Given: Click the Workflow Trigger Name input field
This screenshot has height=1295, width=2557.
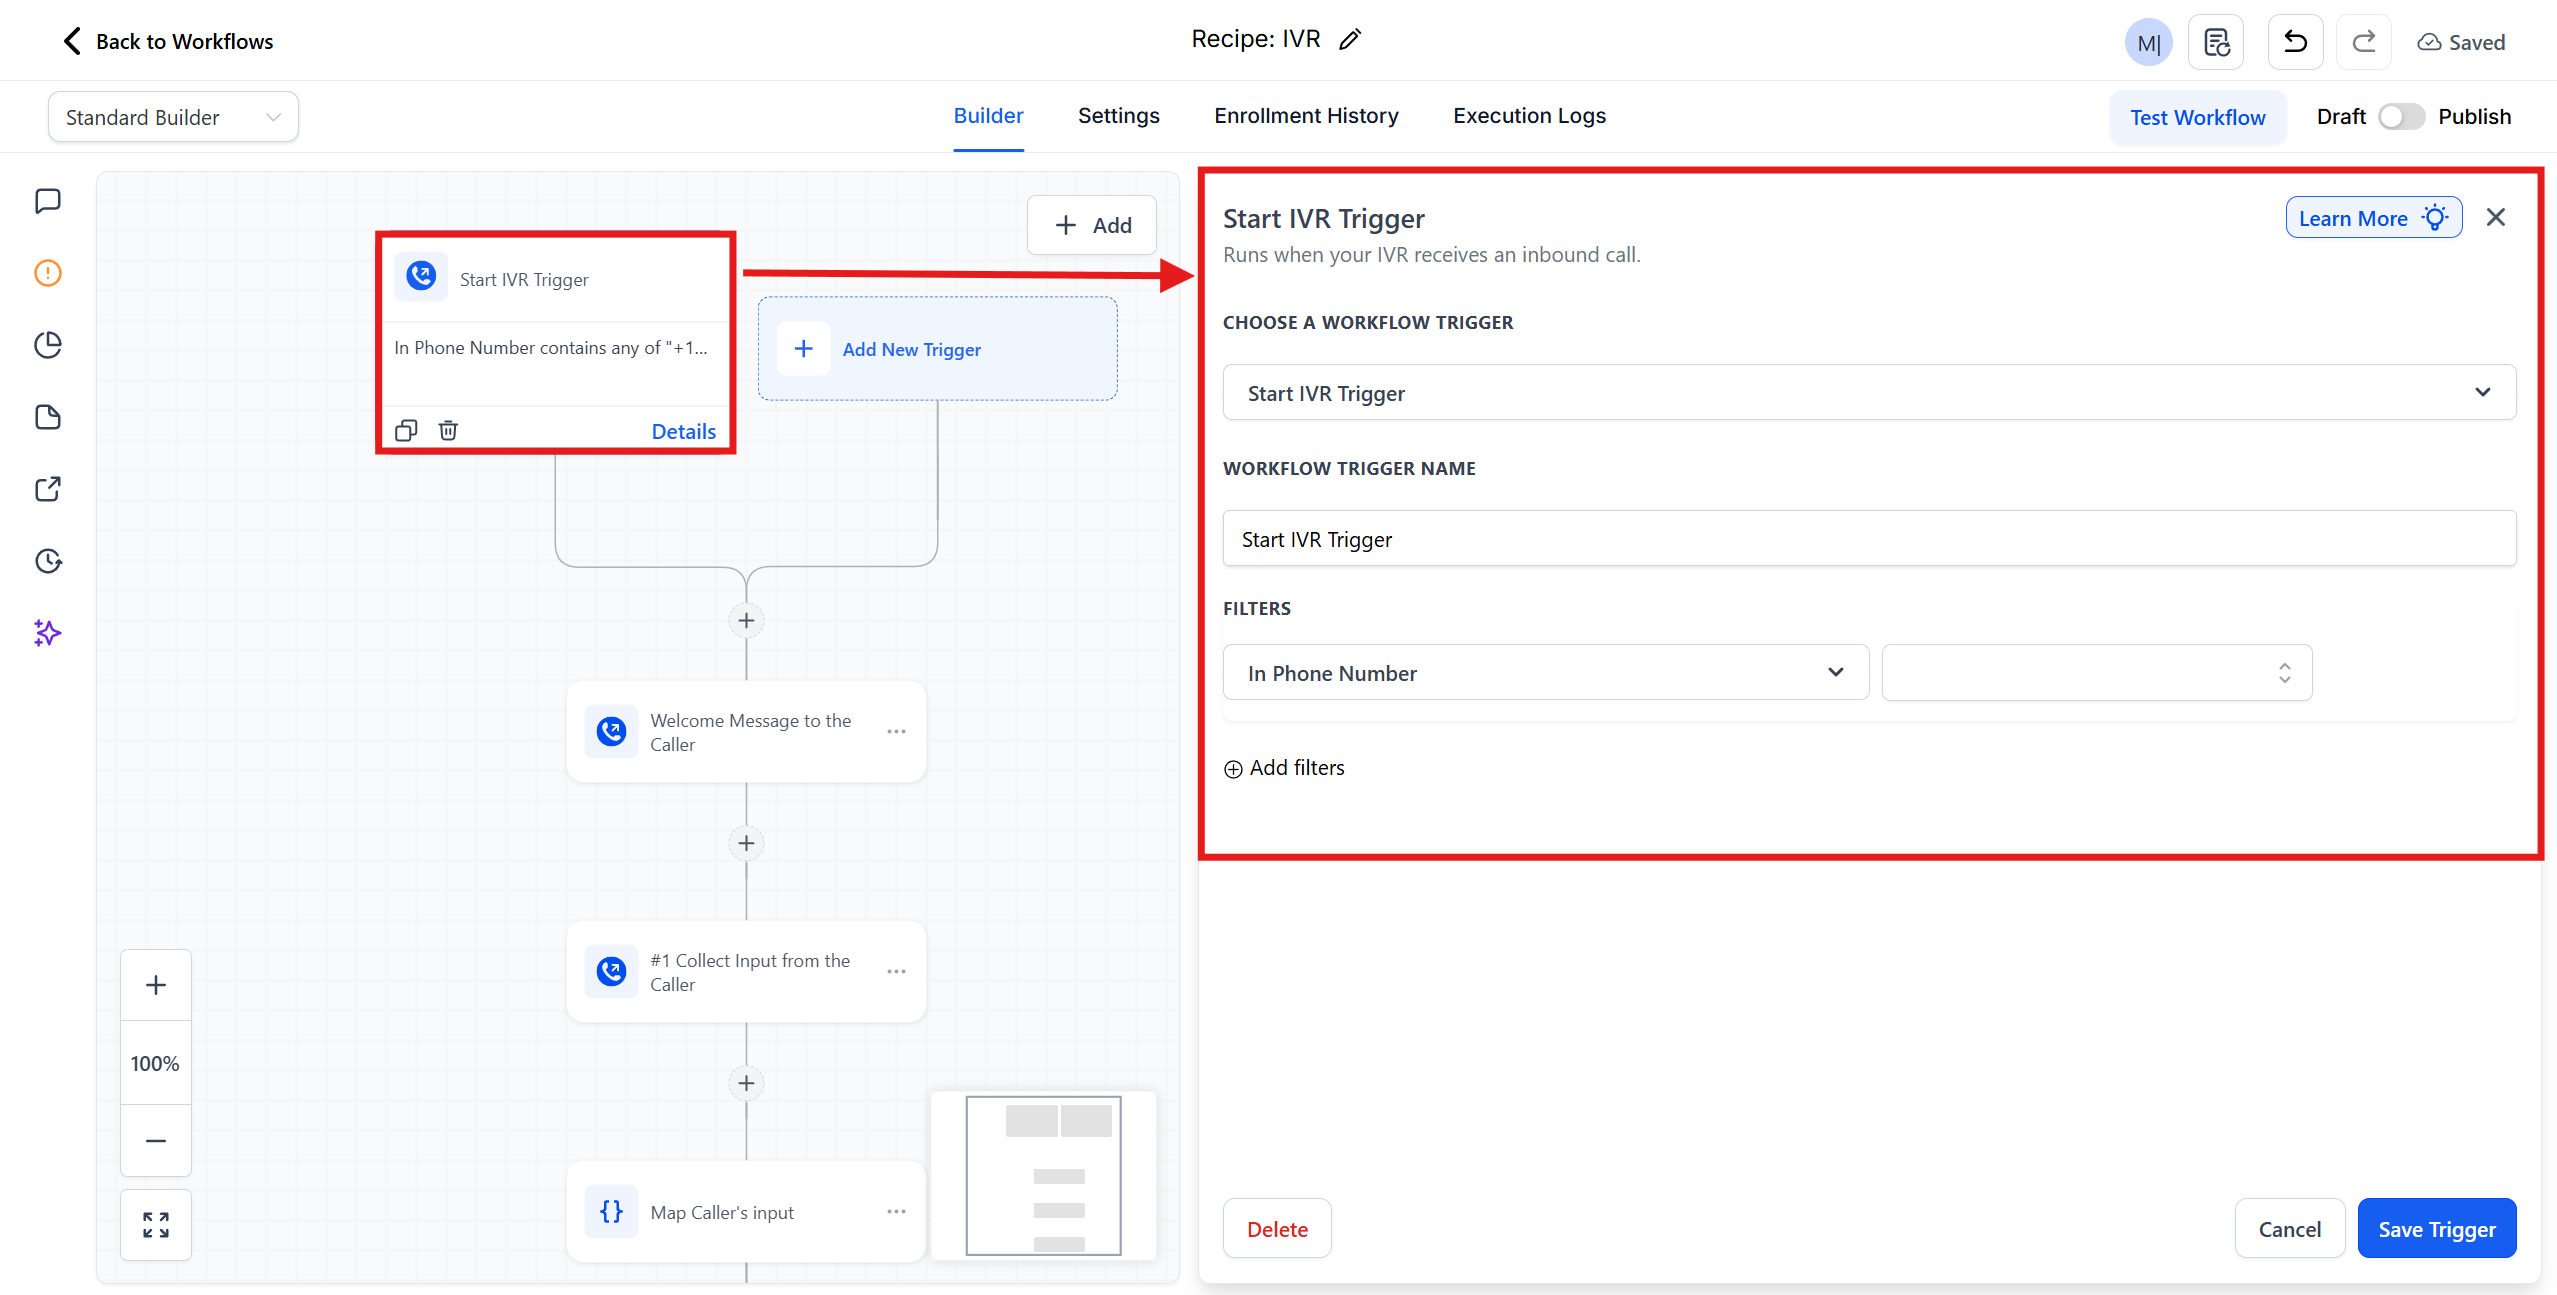Looking at the screenshot, I should point(1868,539).
